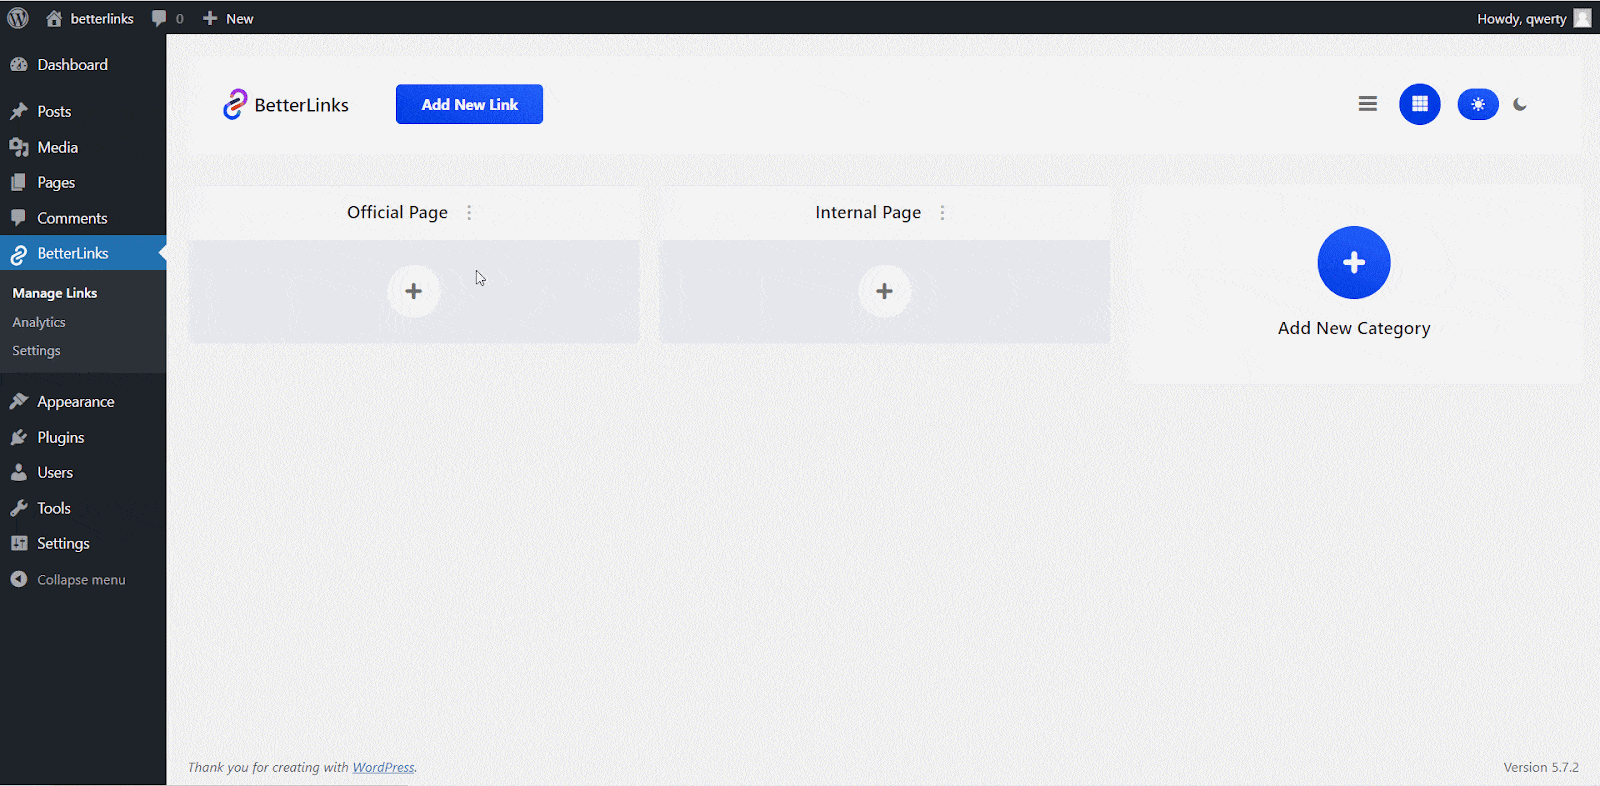Screen dimensions: 1600x786
Task: Open Internal Page three-dot options menu
Action: [x=942, y=212]
